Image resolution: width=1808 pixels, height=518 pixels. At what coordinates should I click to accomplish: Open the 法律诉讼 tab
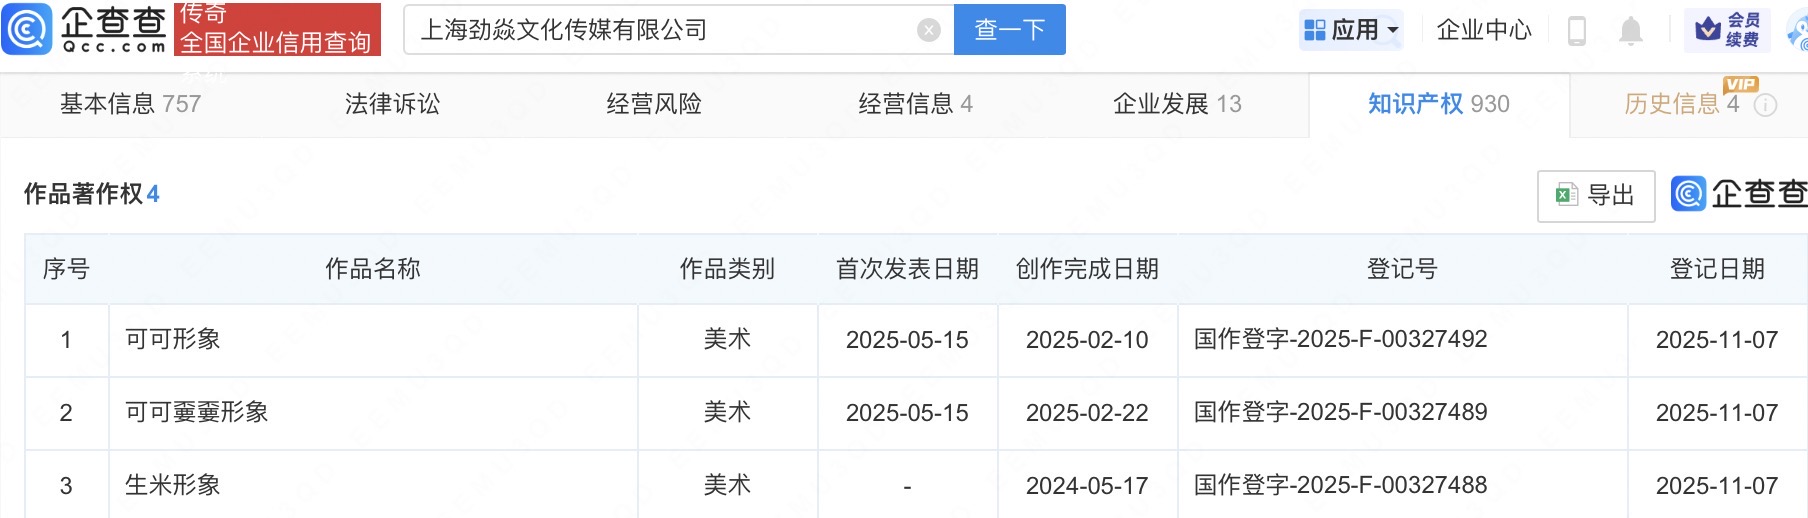point(392,104)
